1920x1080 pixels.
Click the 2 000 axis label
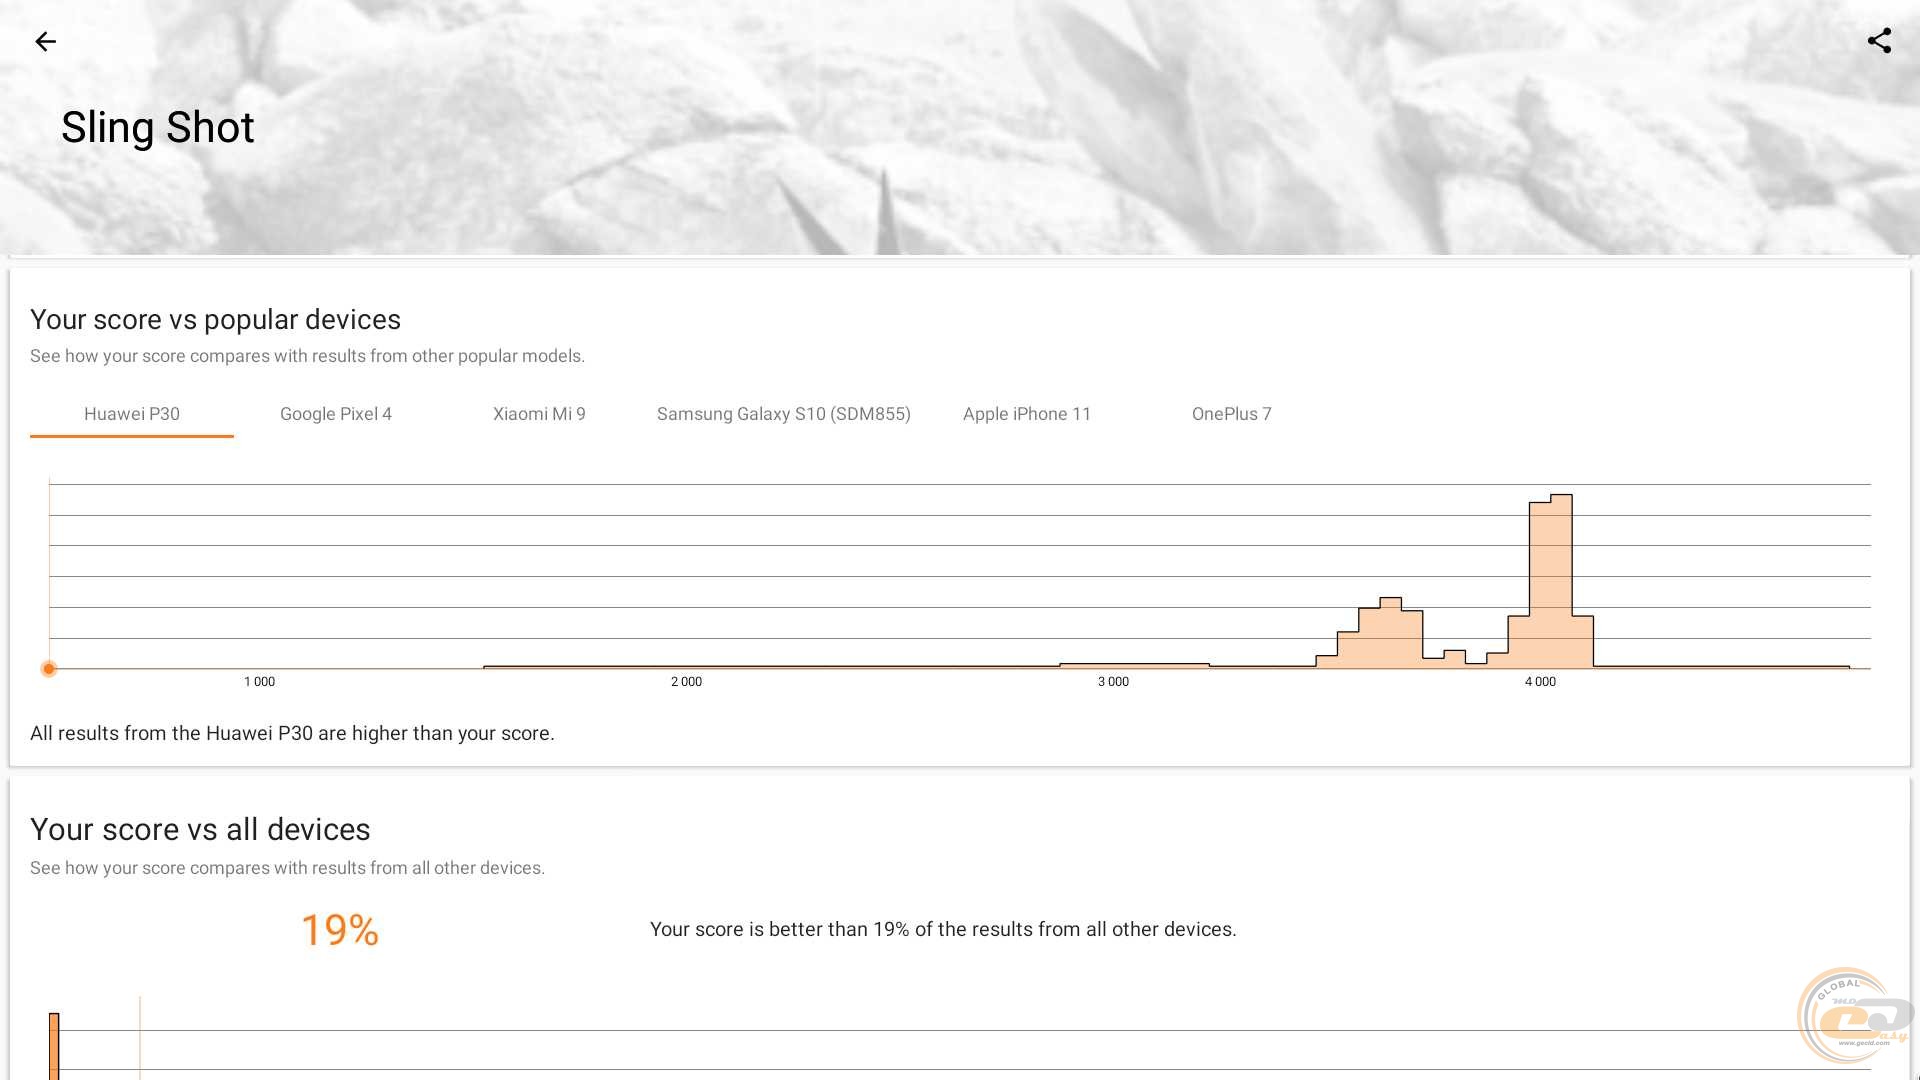pos(686,682)
